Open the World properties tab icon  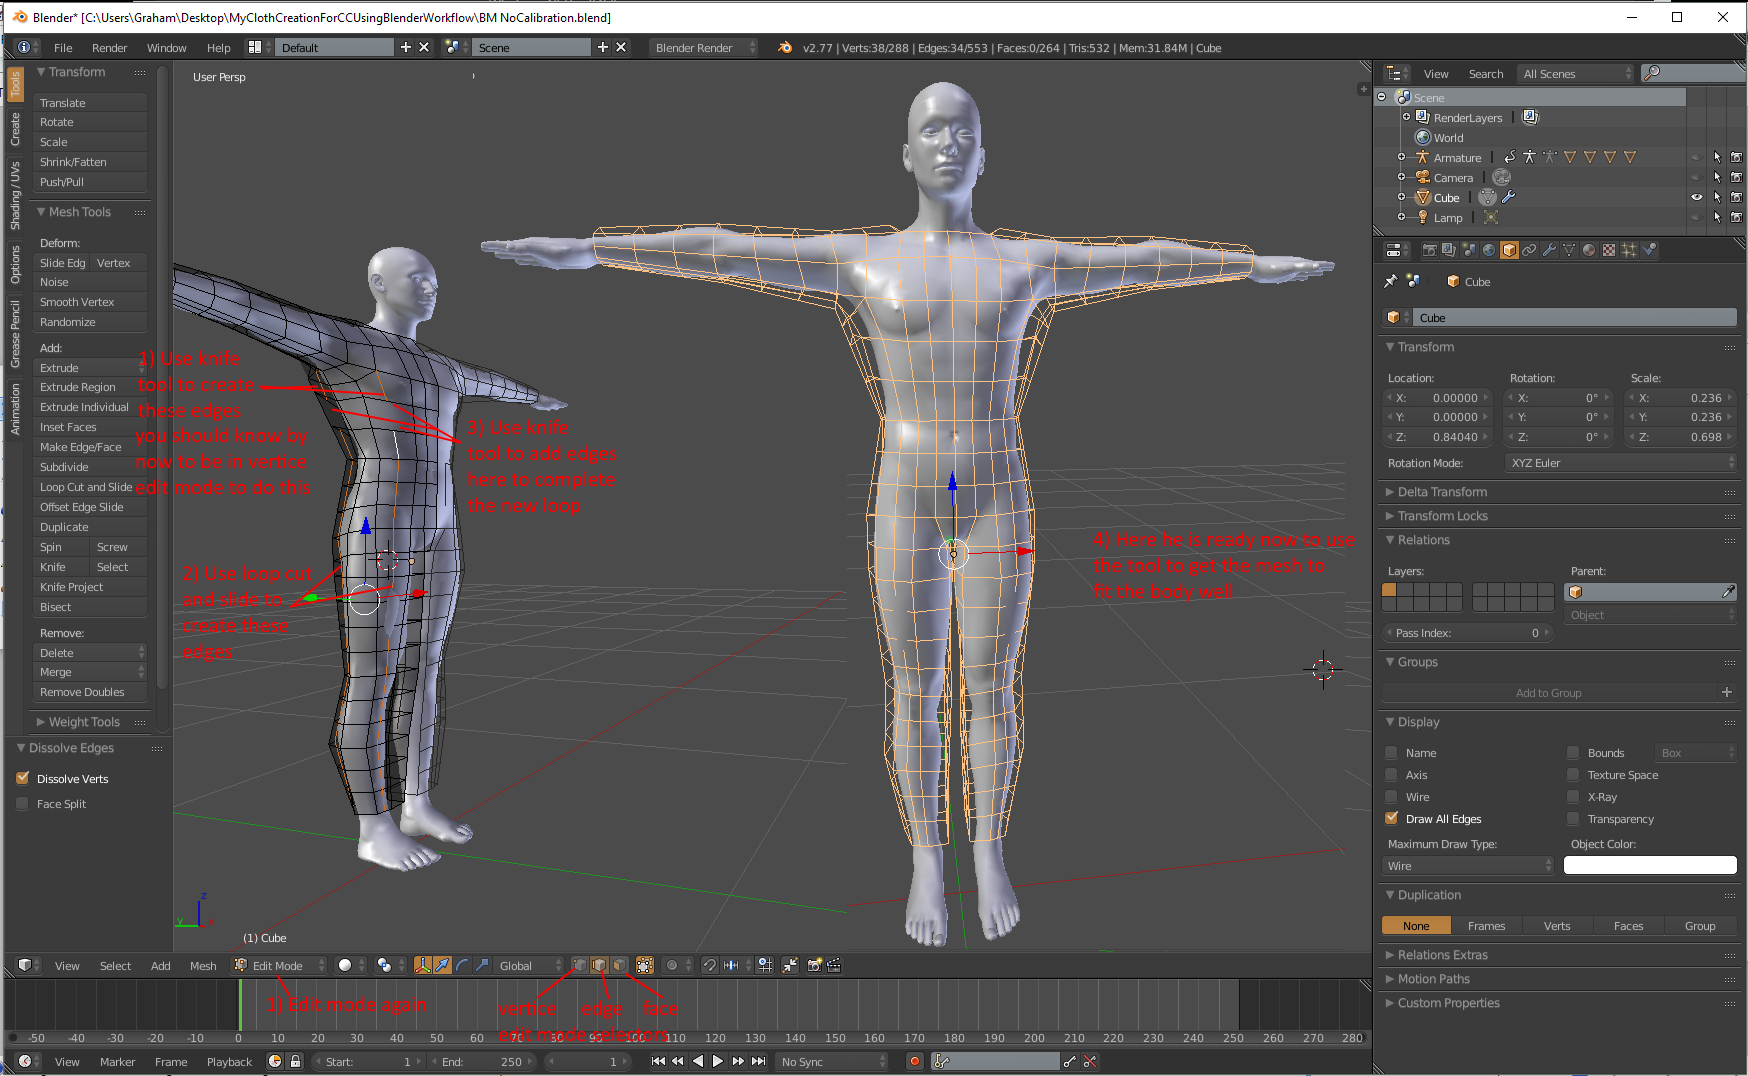[1489, 250]
